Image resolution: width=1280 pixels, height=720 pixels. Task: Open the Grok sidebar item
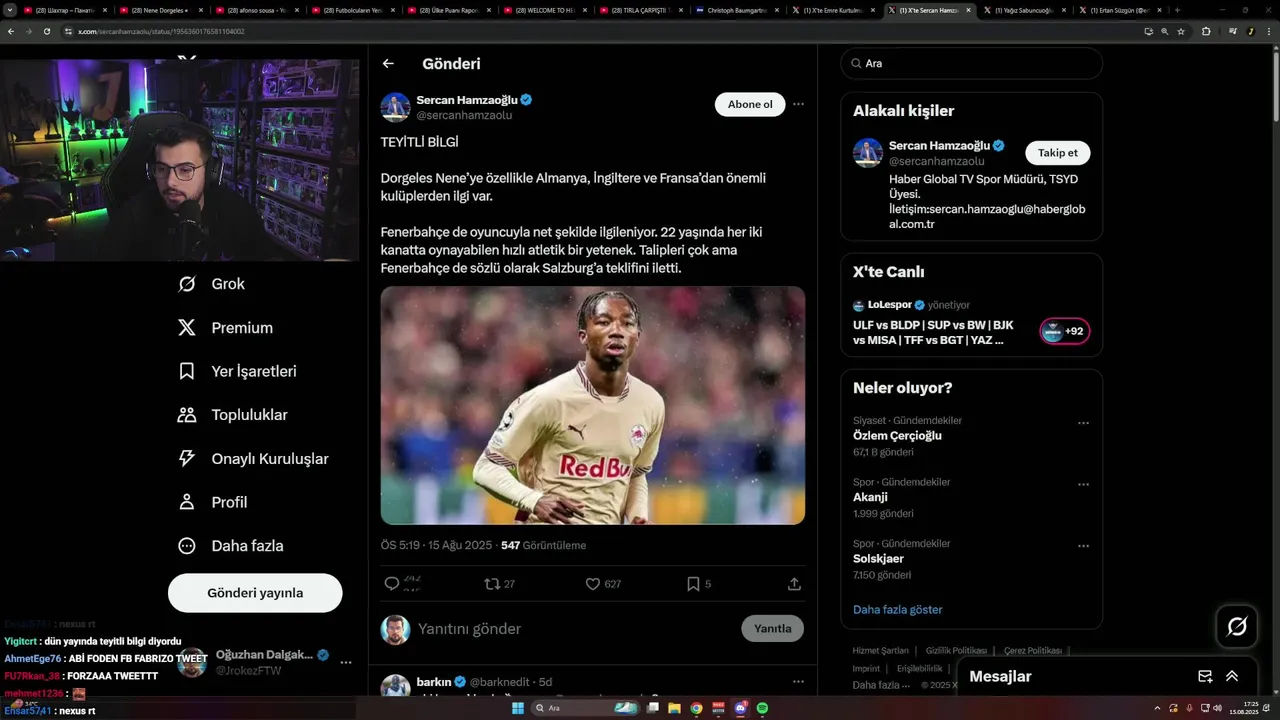pos(211,284)
